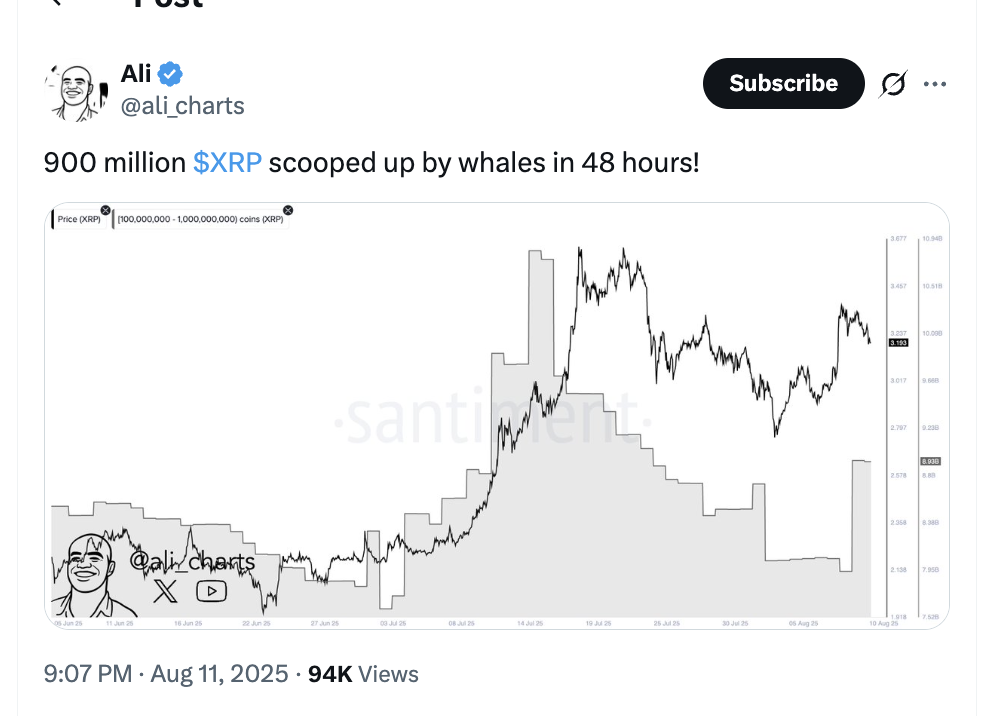Click the Price (XRP) legend label
The height and width of the screenshot is (716, 988).
(80, 219)
